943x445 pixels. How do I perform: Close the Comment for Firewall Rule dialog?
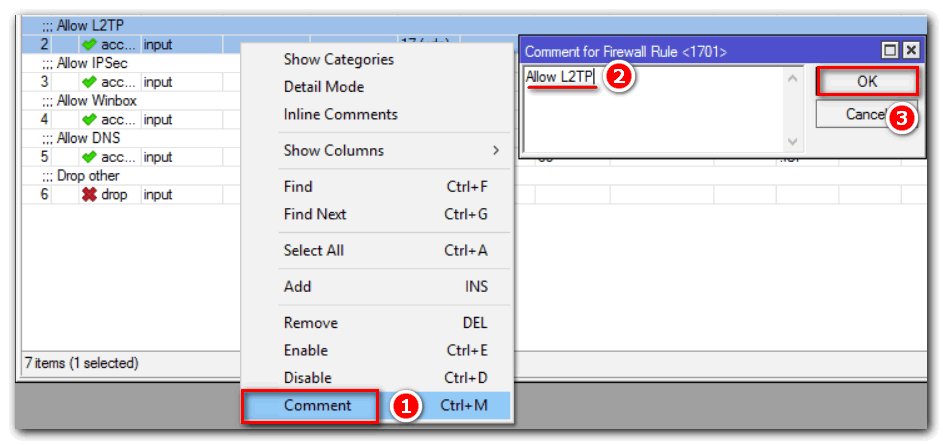[x=909, y=50]
